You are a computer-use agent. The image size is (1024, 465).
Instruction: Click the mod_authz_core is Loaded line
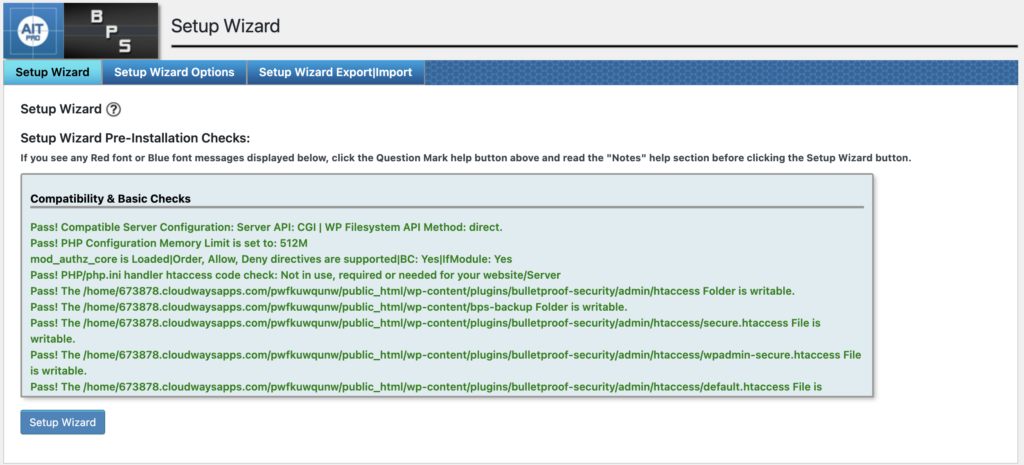tap(271, 259)
